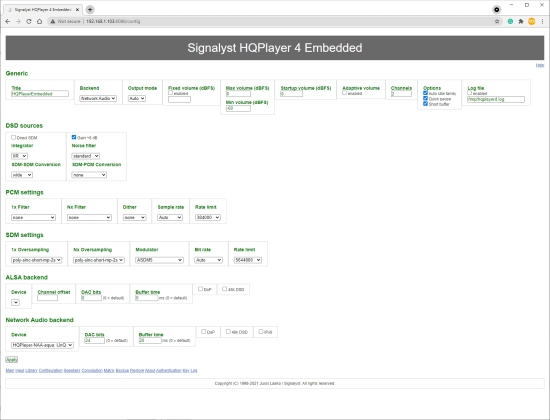550x420 pixels.
Task: Click the round media icon in title bar
Action: coord(497,9)
